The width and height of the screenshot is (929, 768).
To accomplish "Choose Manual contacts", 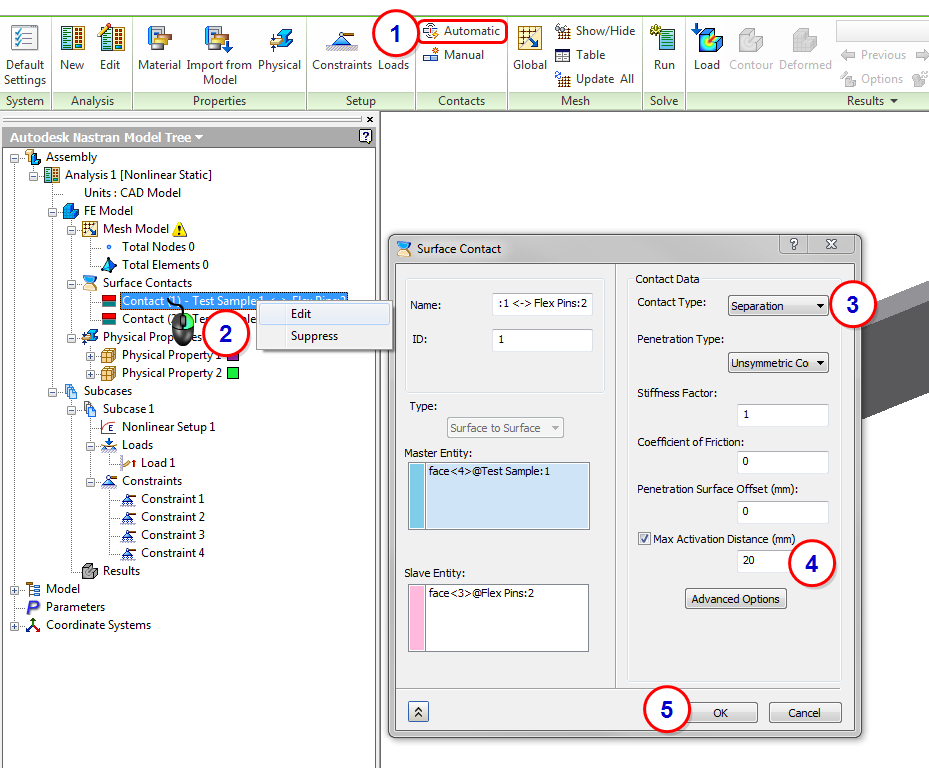I will 454,55.
